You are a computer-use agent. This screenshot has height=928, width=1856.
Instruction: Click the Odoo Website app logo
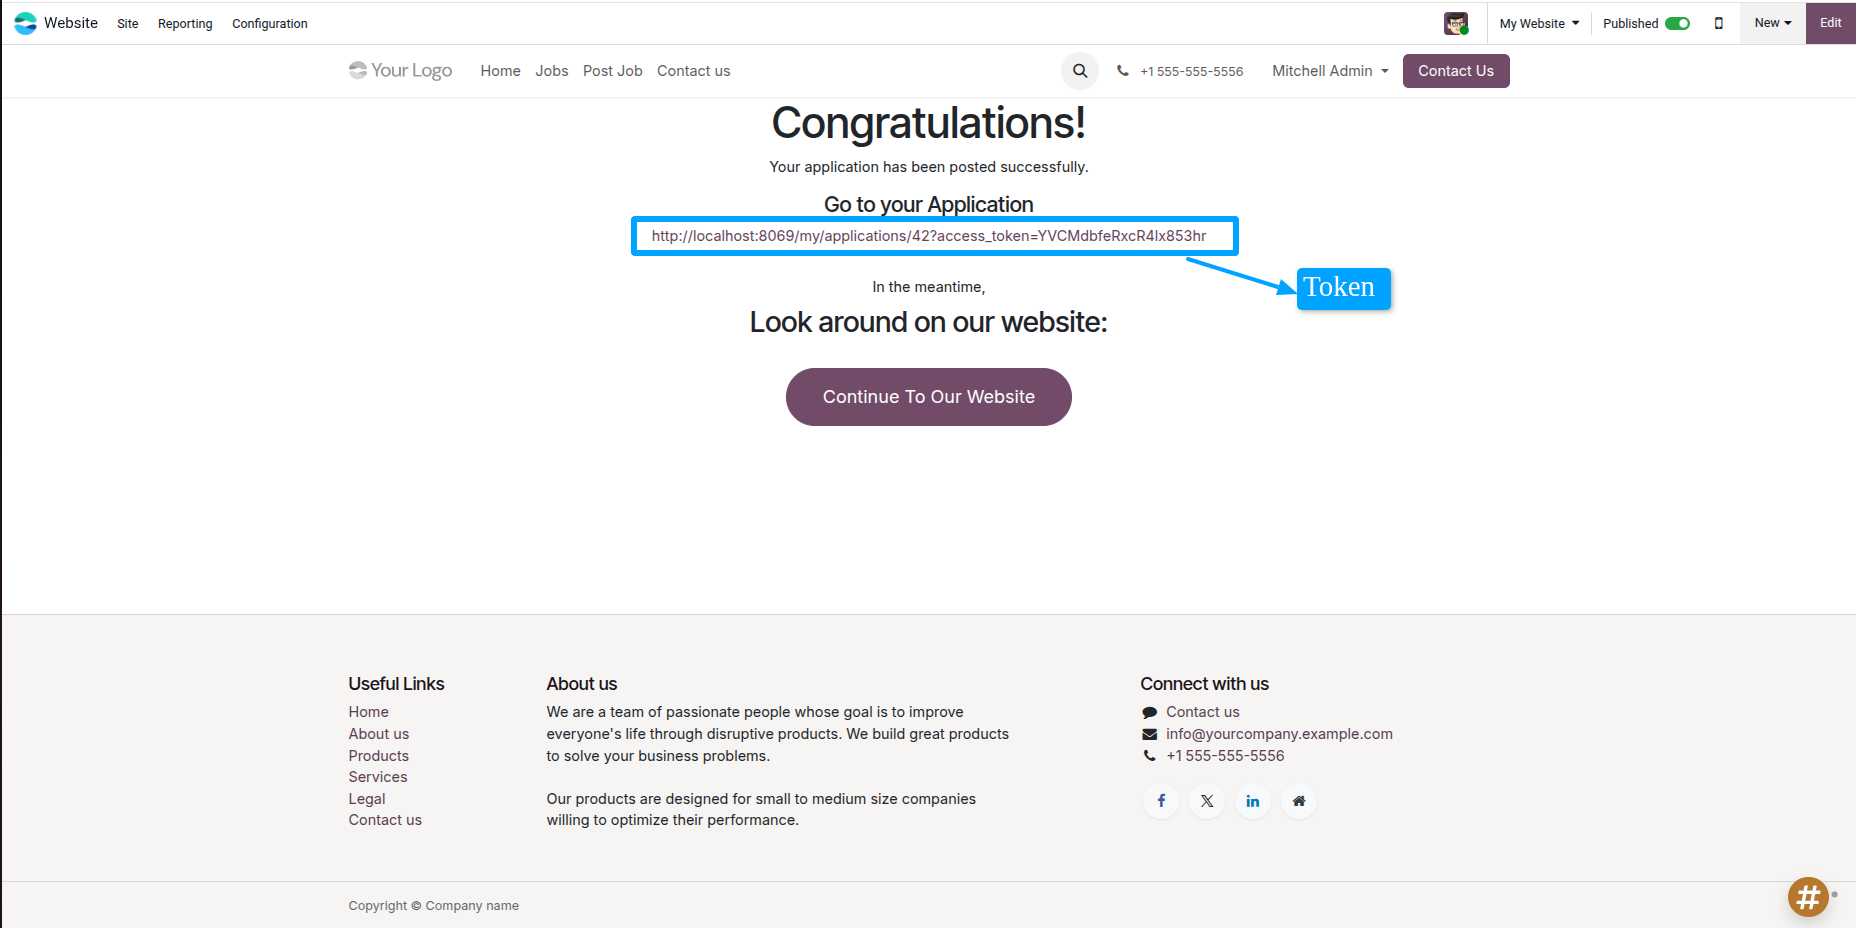[25, 23]
